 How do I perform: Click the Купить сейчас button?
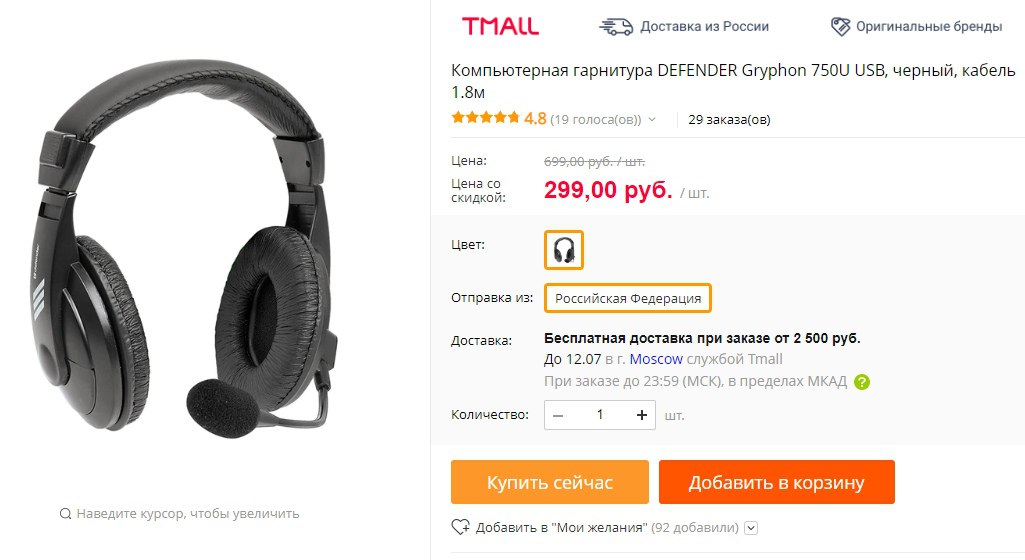[x=550, y=482]
